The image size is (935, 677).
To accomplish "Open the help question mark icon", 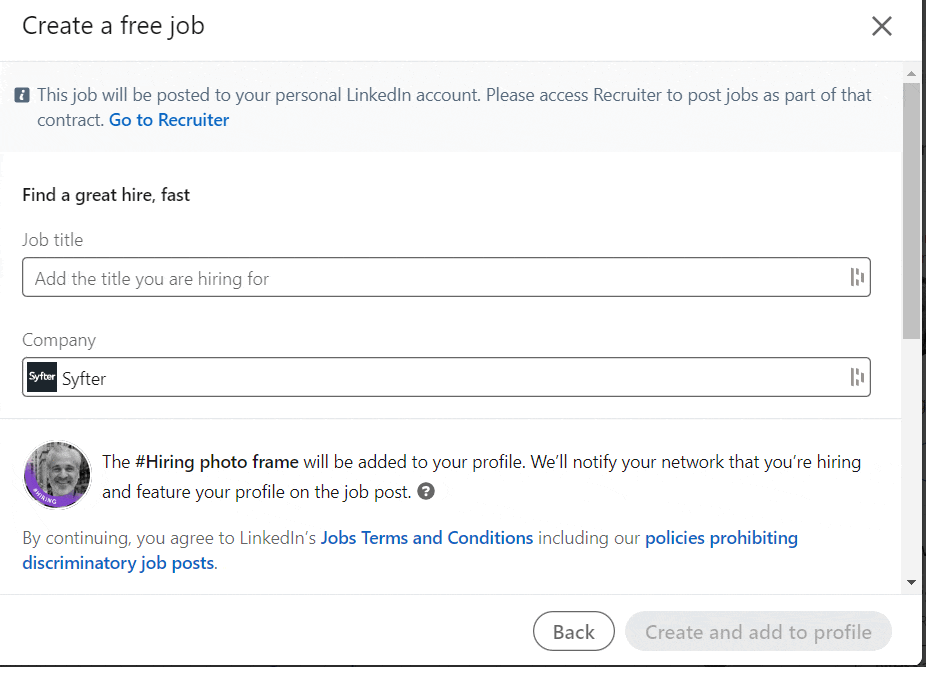I will pyautogui.click(x=426, y=491).
